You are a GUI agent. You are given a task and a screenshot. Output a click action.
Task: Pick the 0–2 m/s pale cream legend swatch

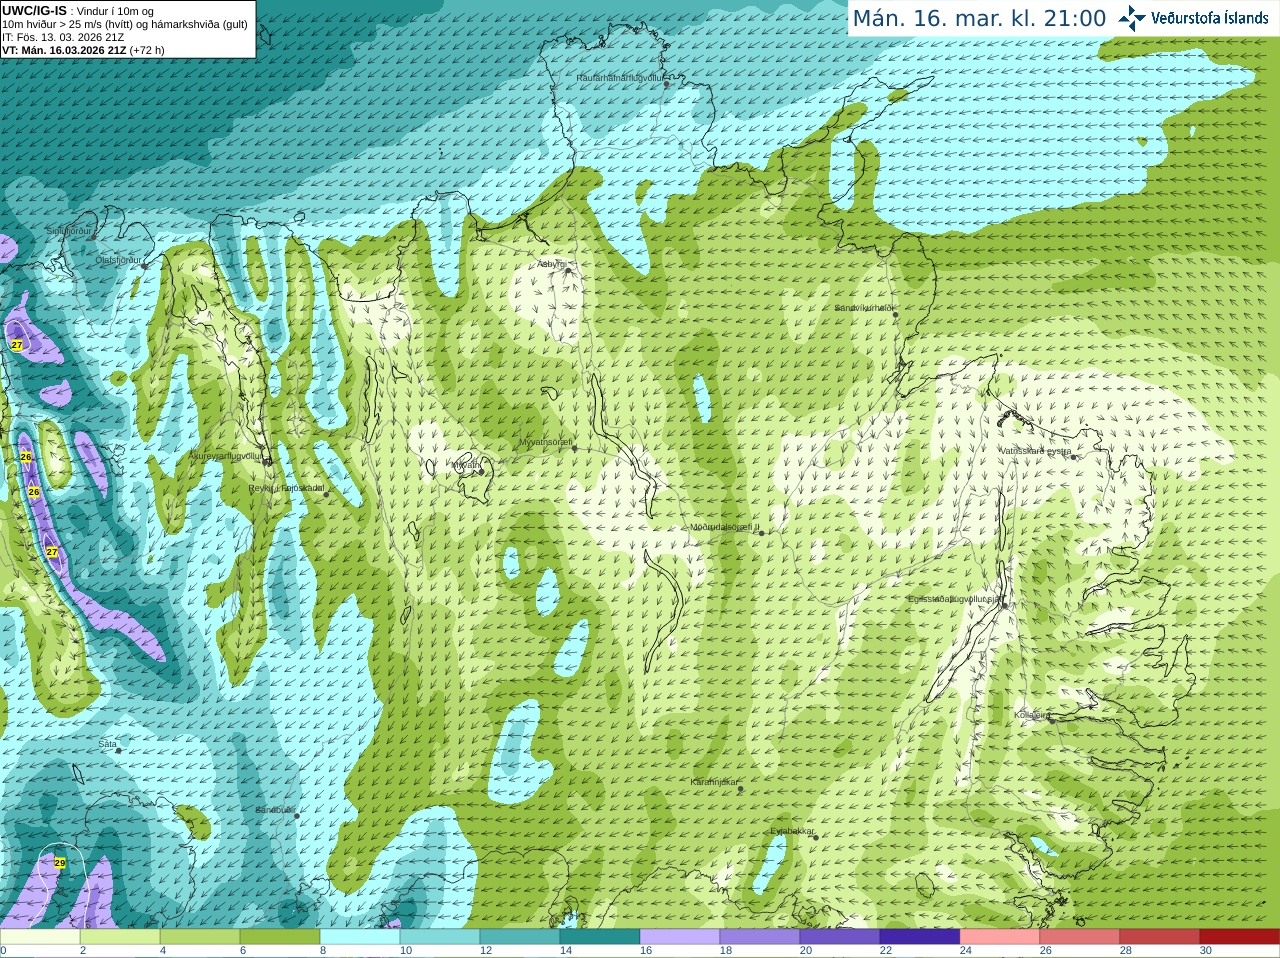40,937
